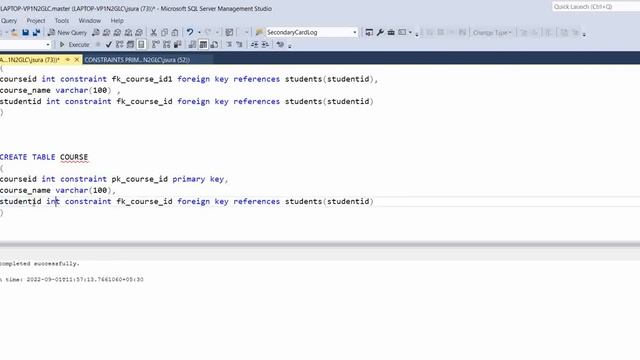Image resolution: width=640 pixels, height=360 pixels.
Task: Click the database icon beside SecondaryCardLog
Action: pyautogui.click(x=259, y=32)
